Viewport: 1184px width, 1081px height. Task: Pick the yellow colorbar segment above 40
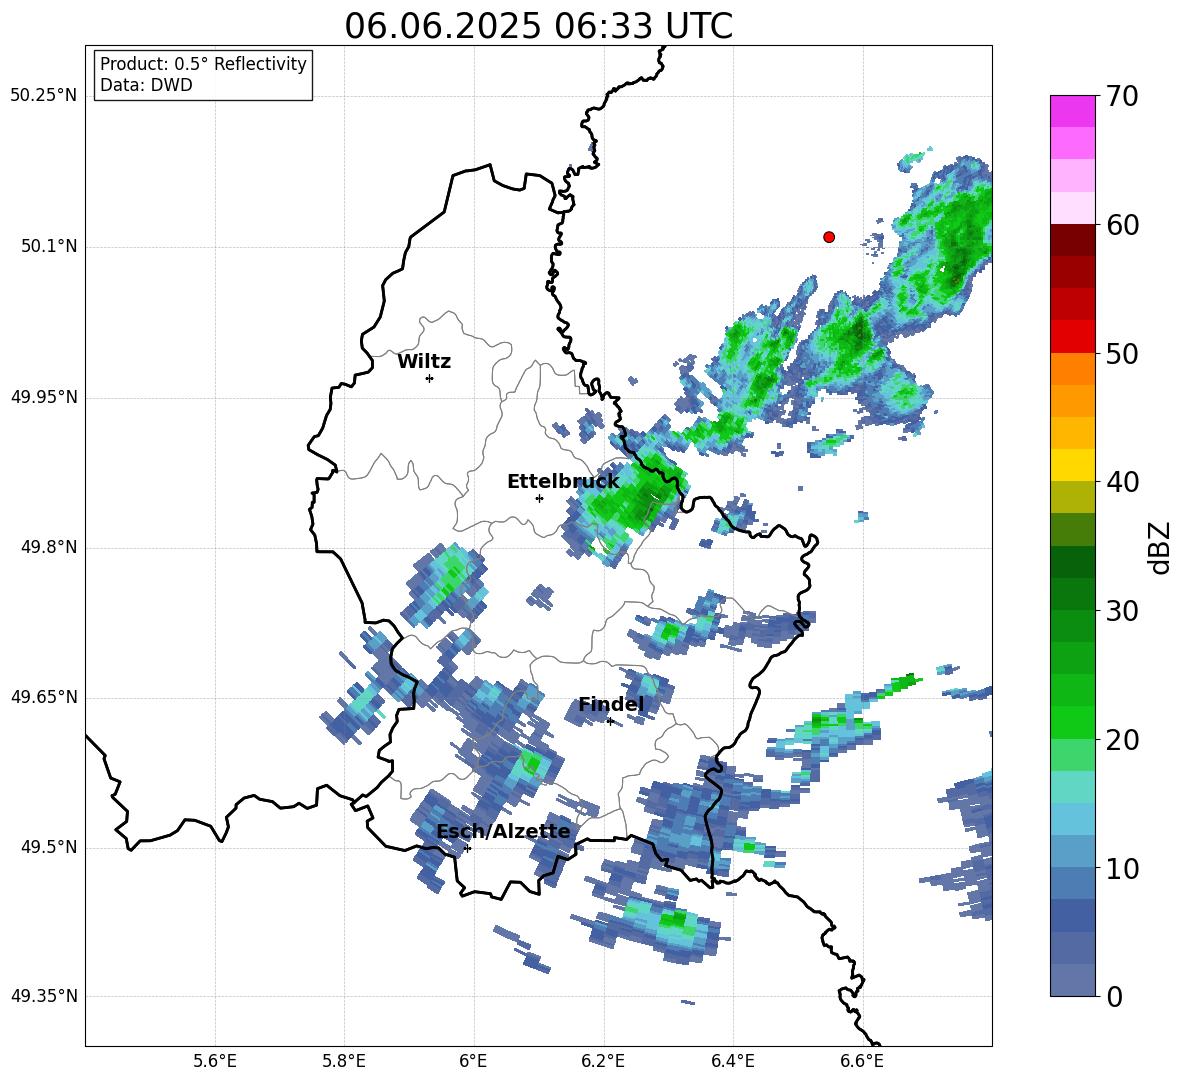point(1072,464)
